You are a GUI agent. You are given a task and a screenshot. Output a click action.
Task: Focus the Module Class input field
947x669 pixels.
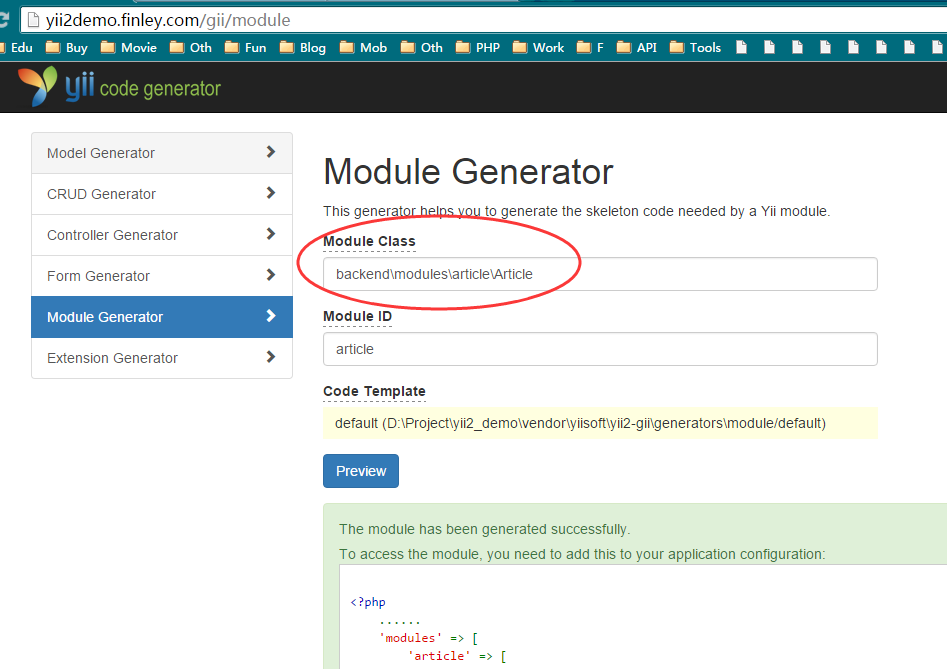(x=600, y=274)
